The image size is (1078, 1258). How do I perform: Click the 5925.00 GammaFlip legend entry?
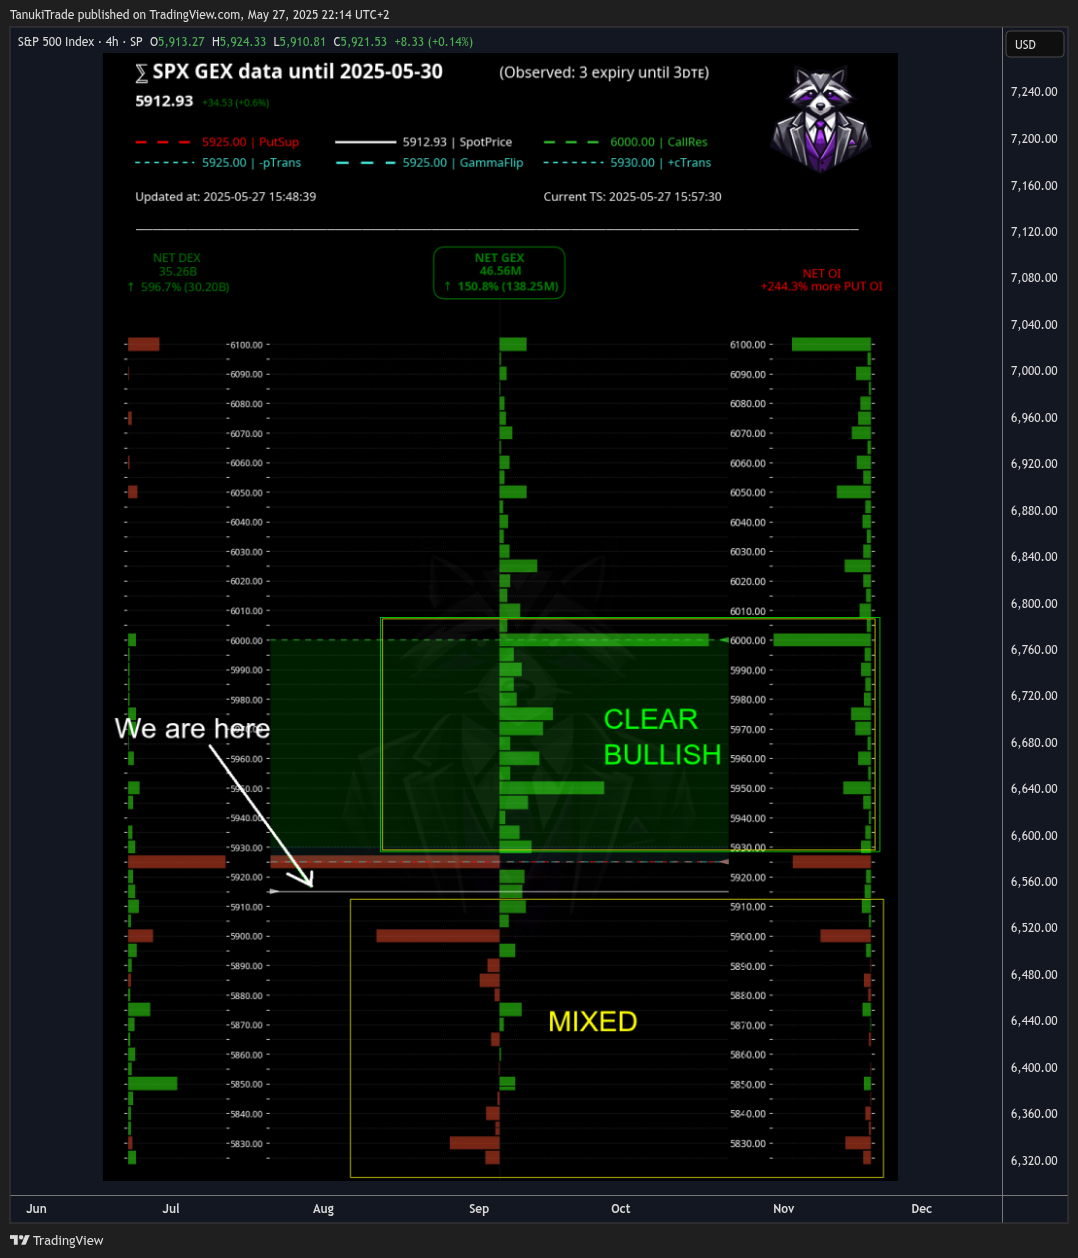click(x=430, y=162)
